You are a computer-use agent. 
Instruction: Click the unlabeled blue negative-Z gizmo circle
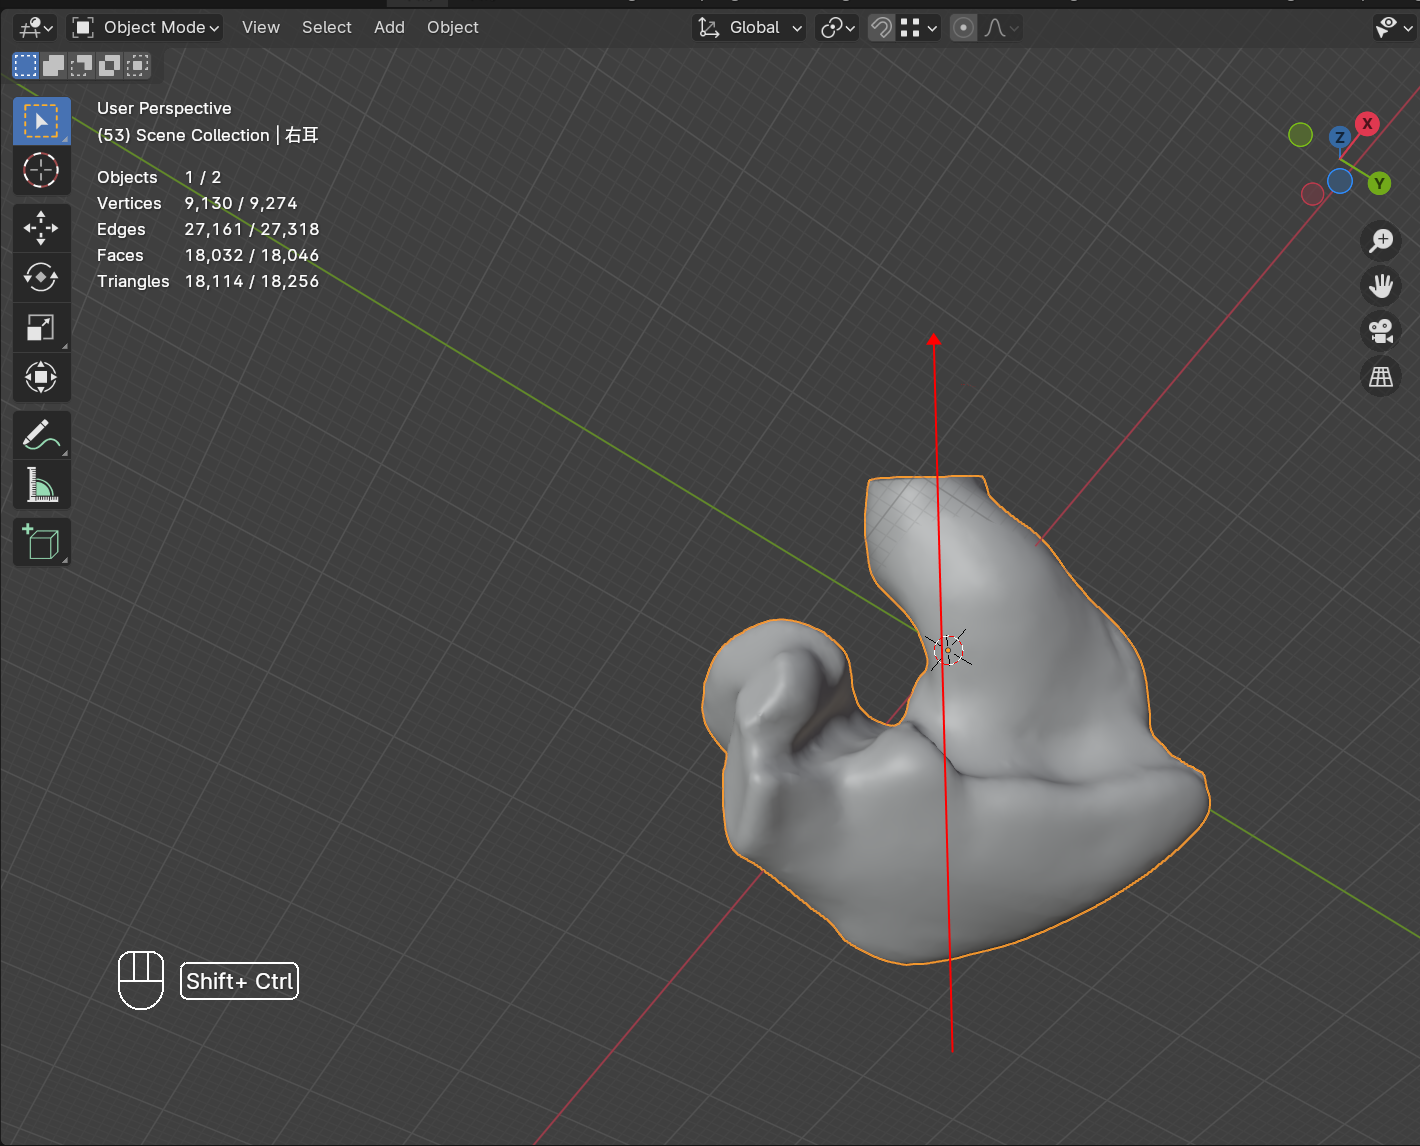(1340, 181)
